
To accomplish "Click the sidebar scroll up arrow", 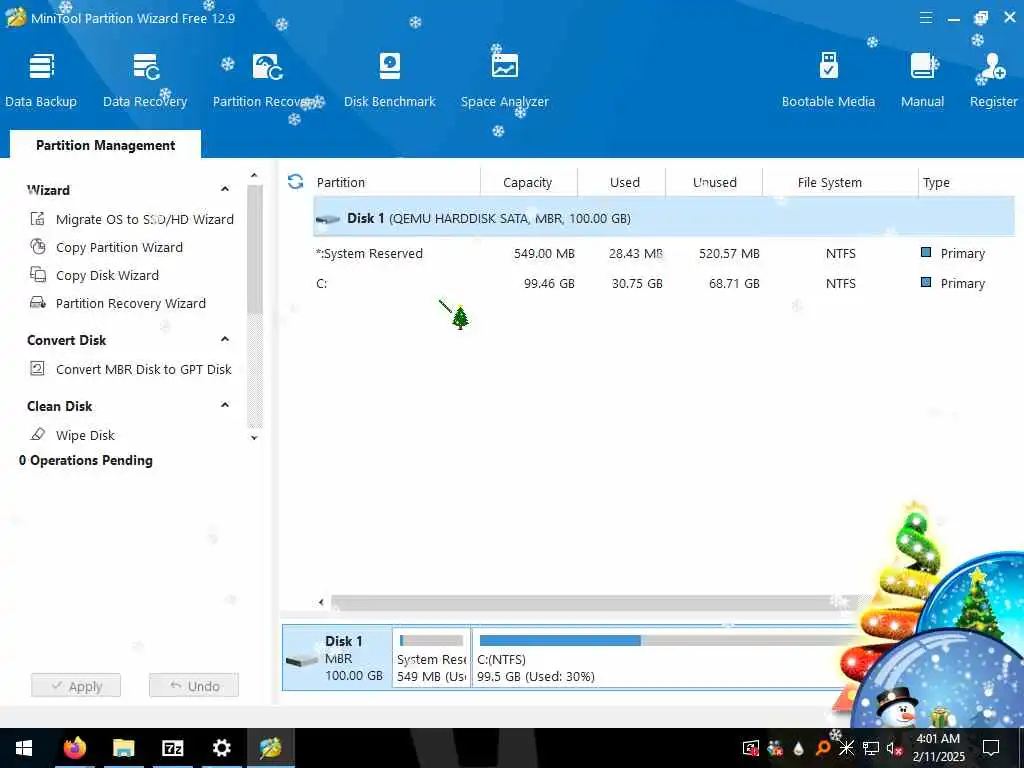I will click(x=254, y=176).
